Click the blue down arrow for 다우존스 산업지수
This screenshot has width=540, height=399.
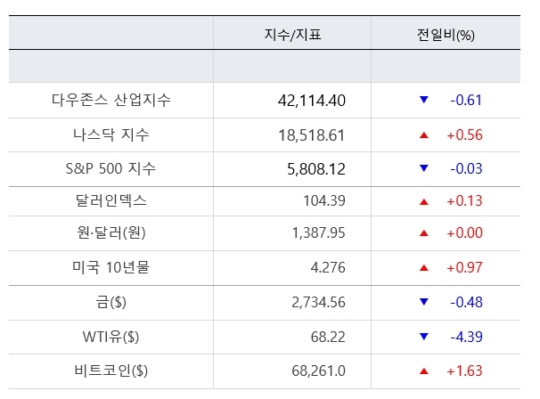[x=424, y=100]
